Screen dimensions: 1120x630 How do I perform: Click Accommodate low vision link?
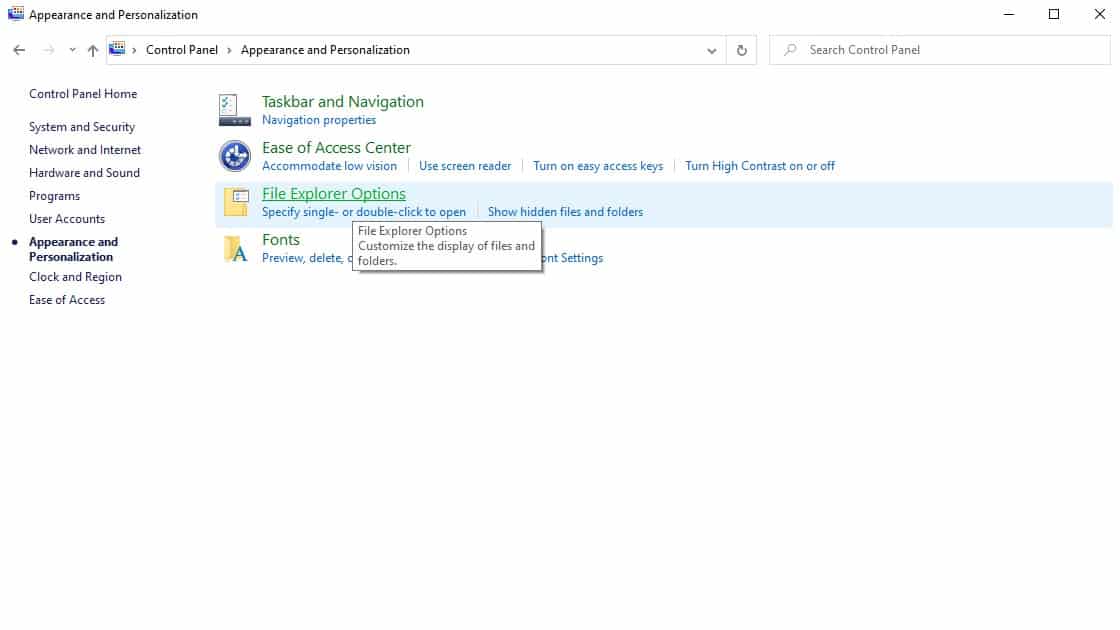point(329,166)
